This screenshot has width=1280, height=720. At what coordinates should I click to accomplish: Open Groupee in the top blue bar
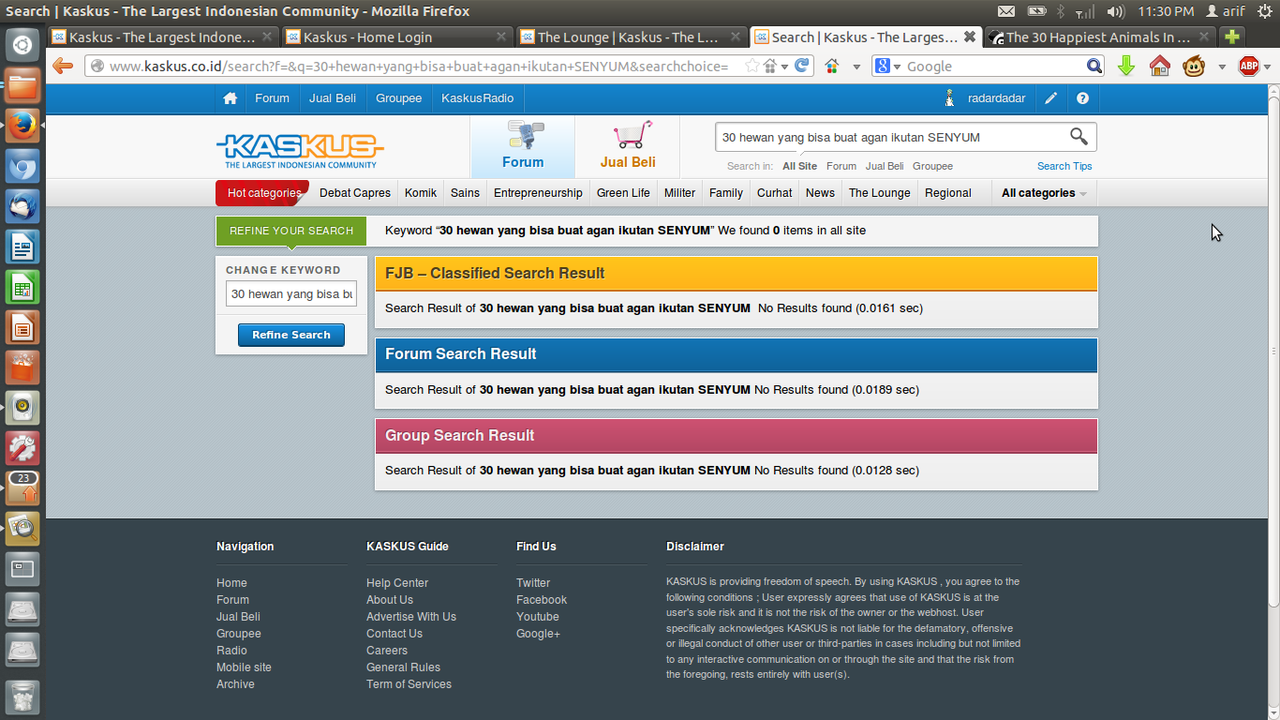[399, 98]
